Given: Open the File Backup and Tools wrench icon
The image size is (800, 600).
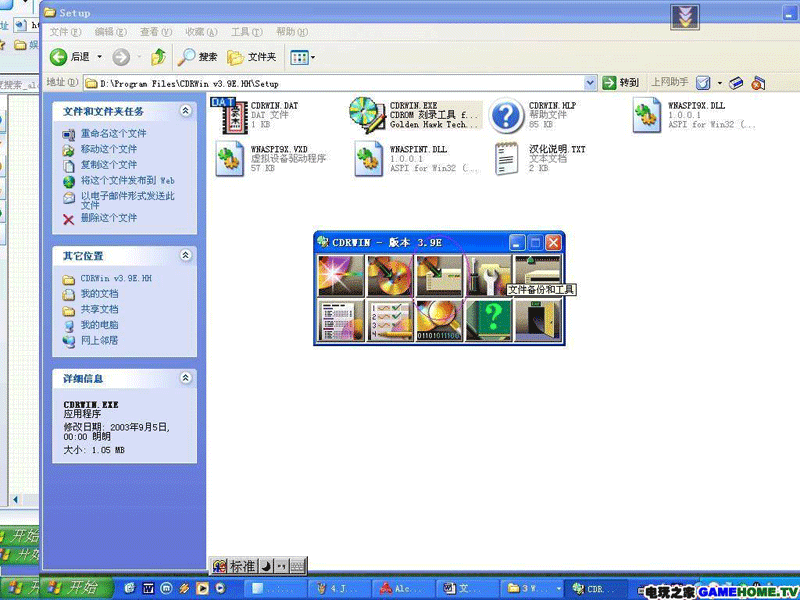Looking at the screenshot, I should tap(488, 276).
